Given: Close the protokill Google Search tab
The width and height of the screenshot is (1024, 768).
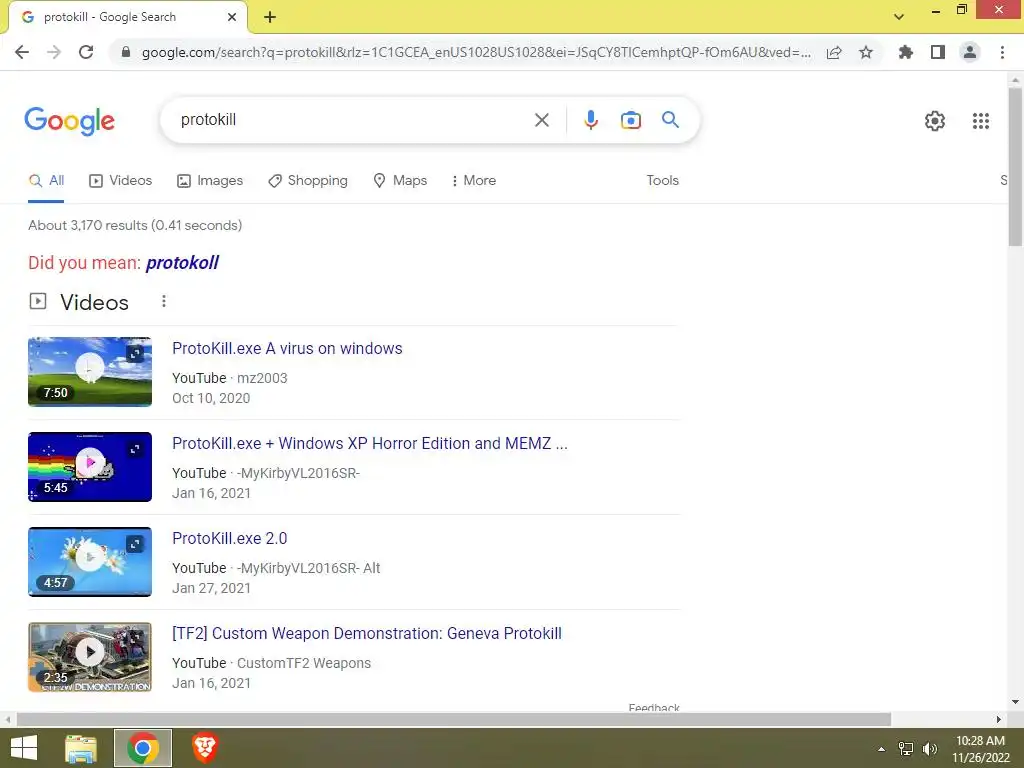Looking at the screenshot, I should click(x=232, y=17).
